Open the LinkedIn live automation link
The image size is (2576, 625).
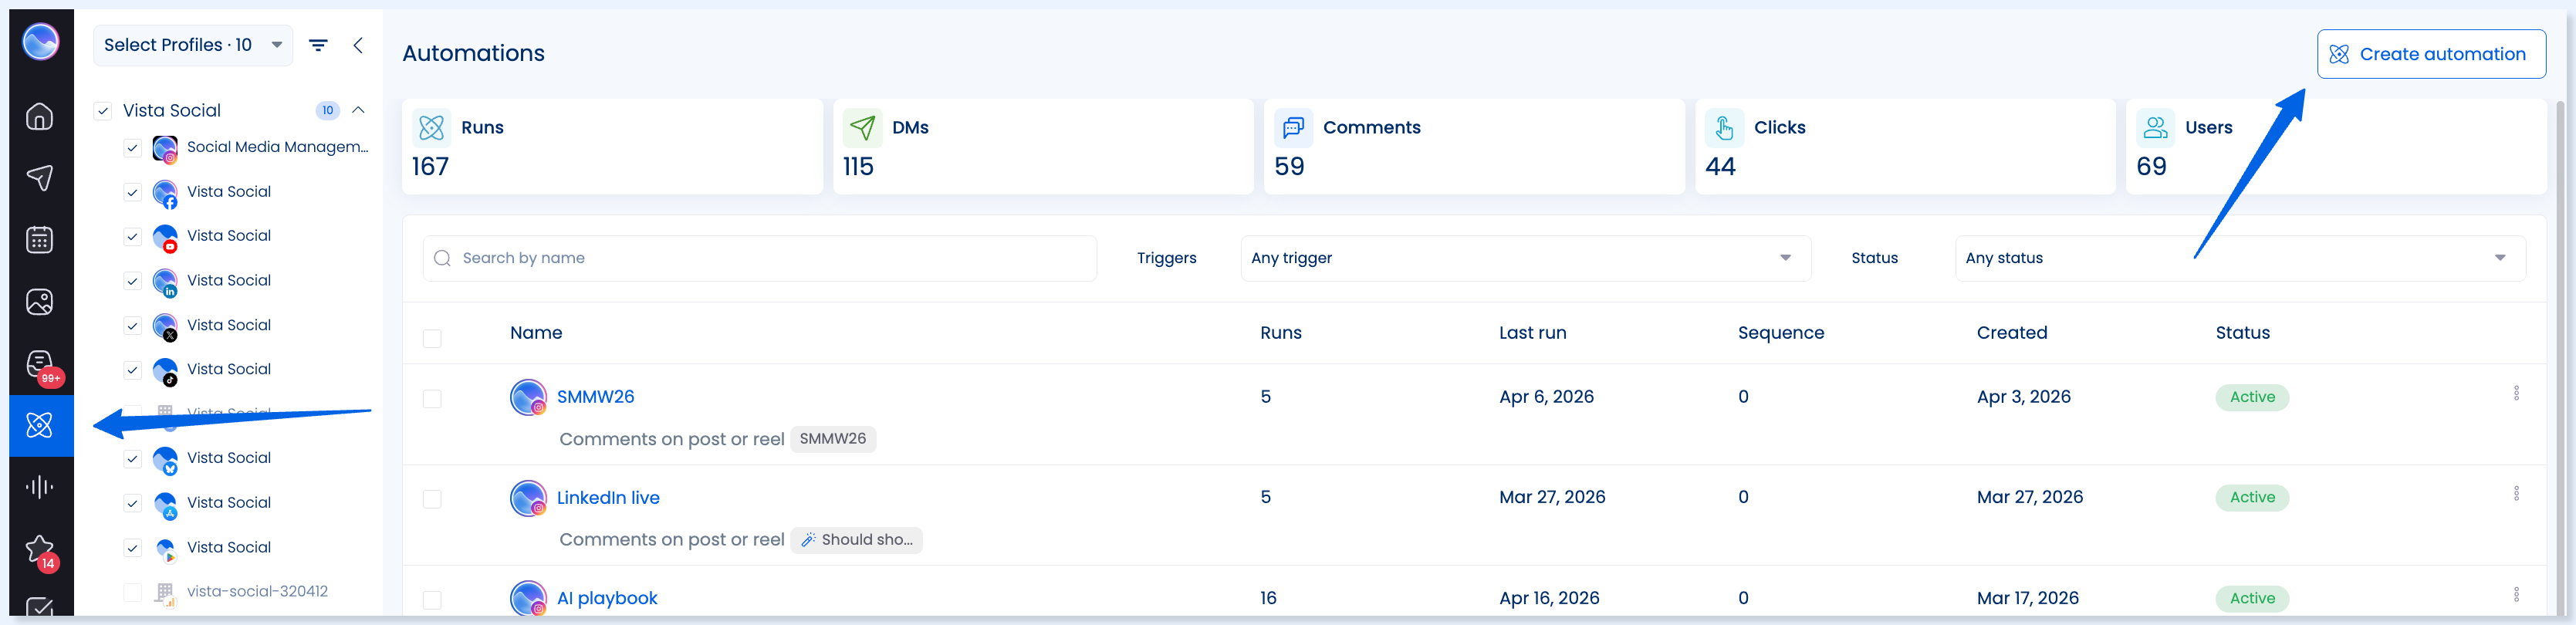[608, 498]
